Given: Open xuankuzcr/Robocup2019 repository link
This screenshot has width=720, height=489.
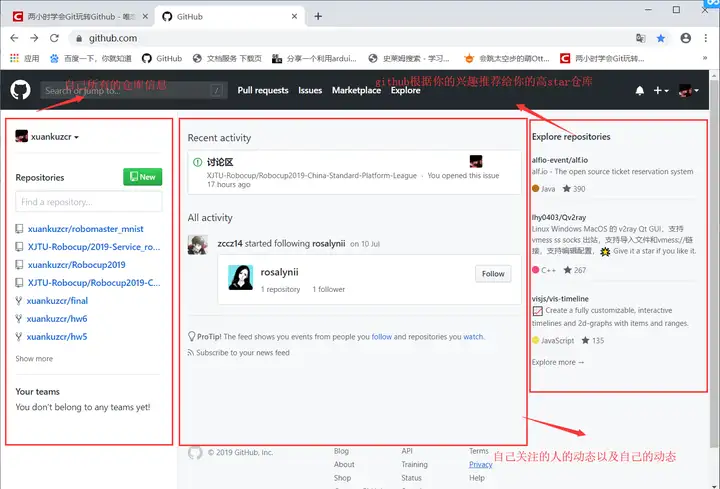Looking at the screenshot, I should pyautogui.click(x=76, y=264).
